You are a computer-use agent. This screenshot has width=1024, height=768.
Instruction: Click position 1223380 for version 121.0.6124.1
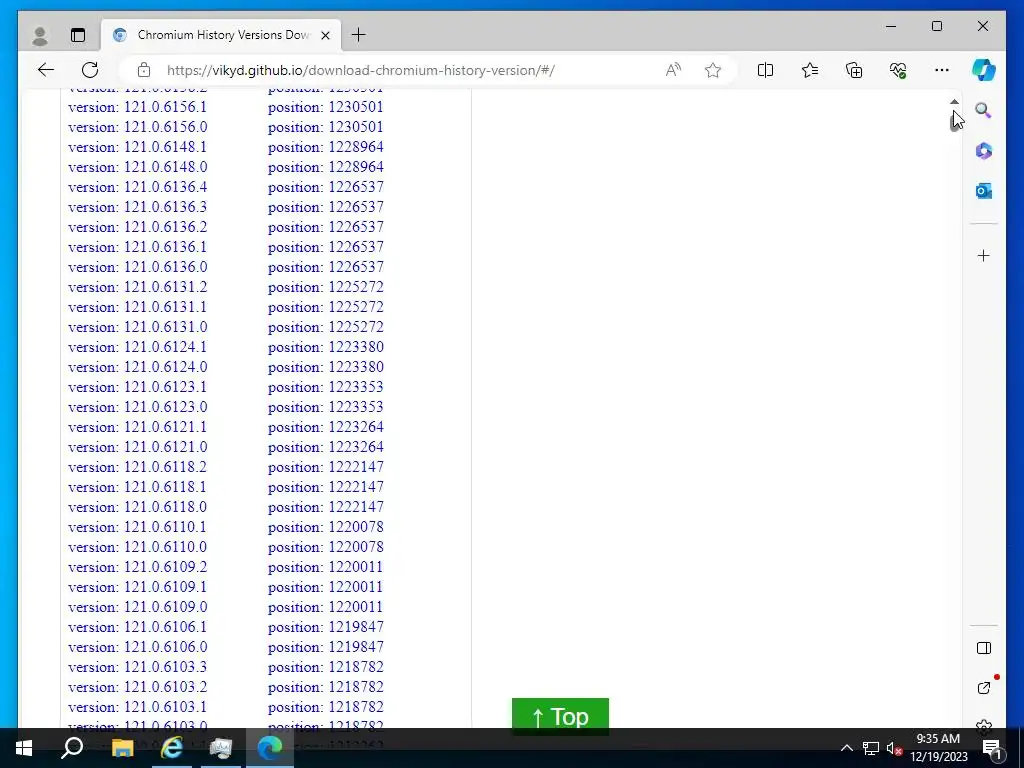coord(325,347)
